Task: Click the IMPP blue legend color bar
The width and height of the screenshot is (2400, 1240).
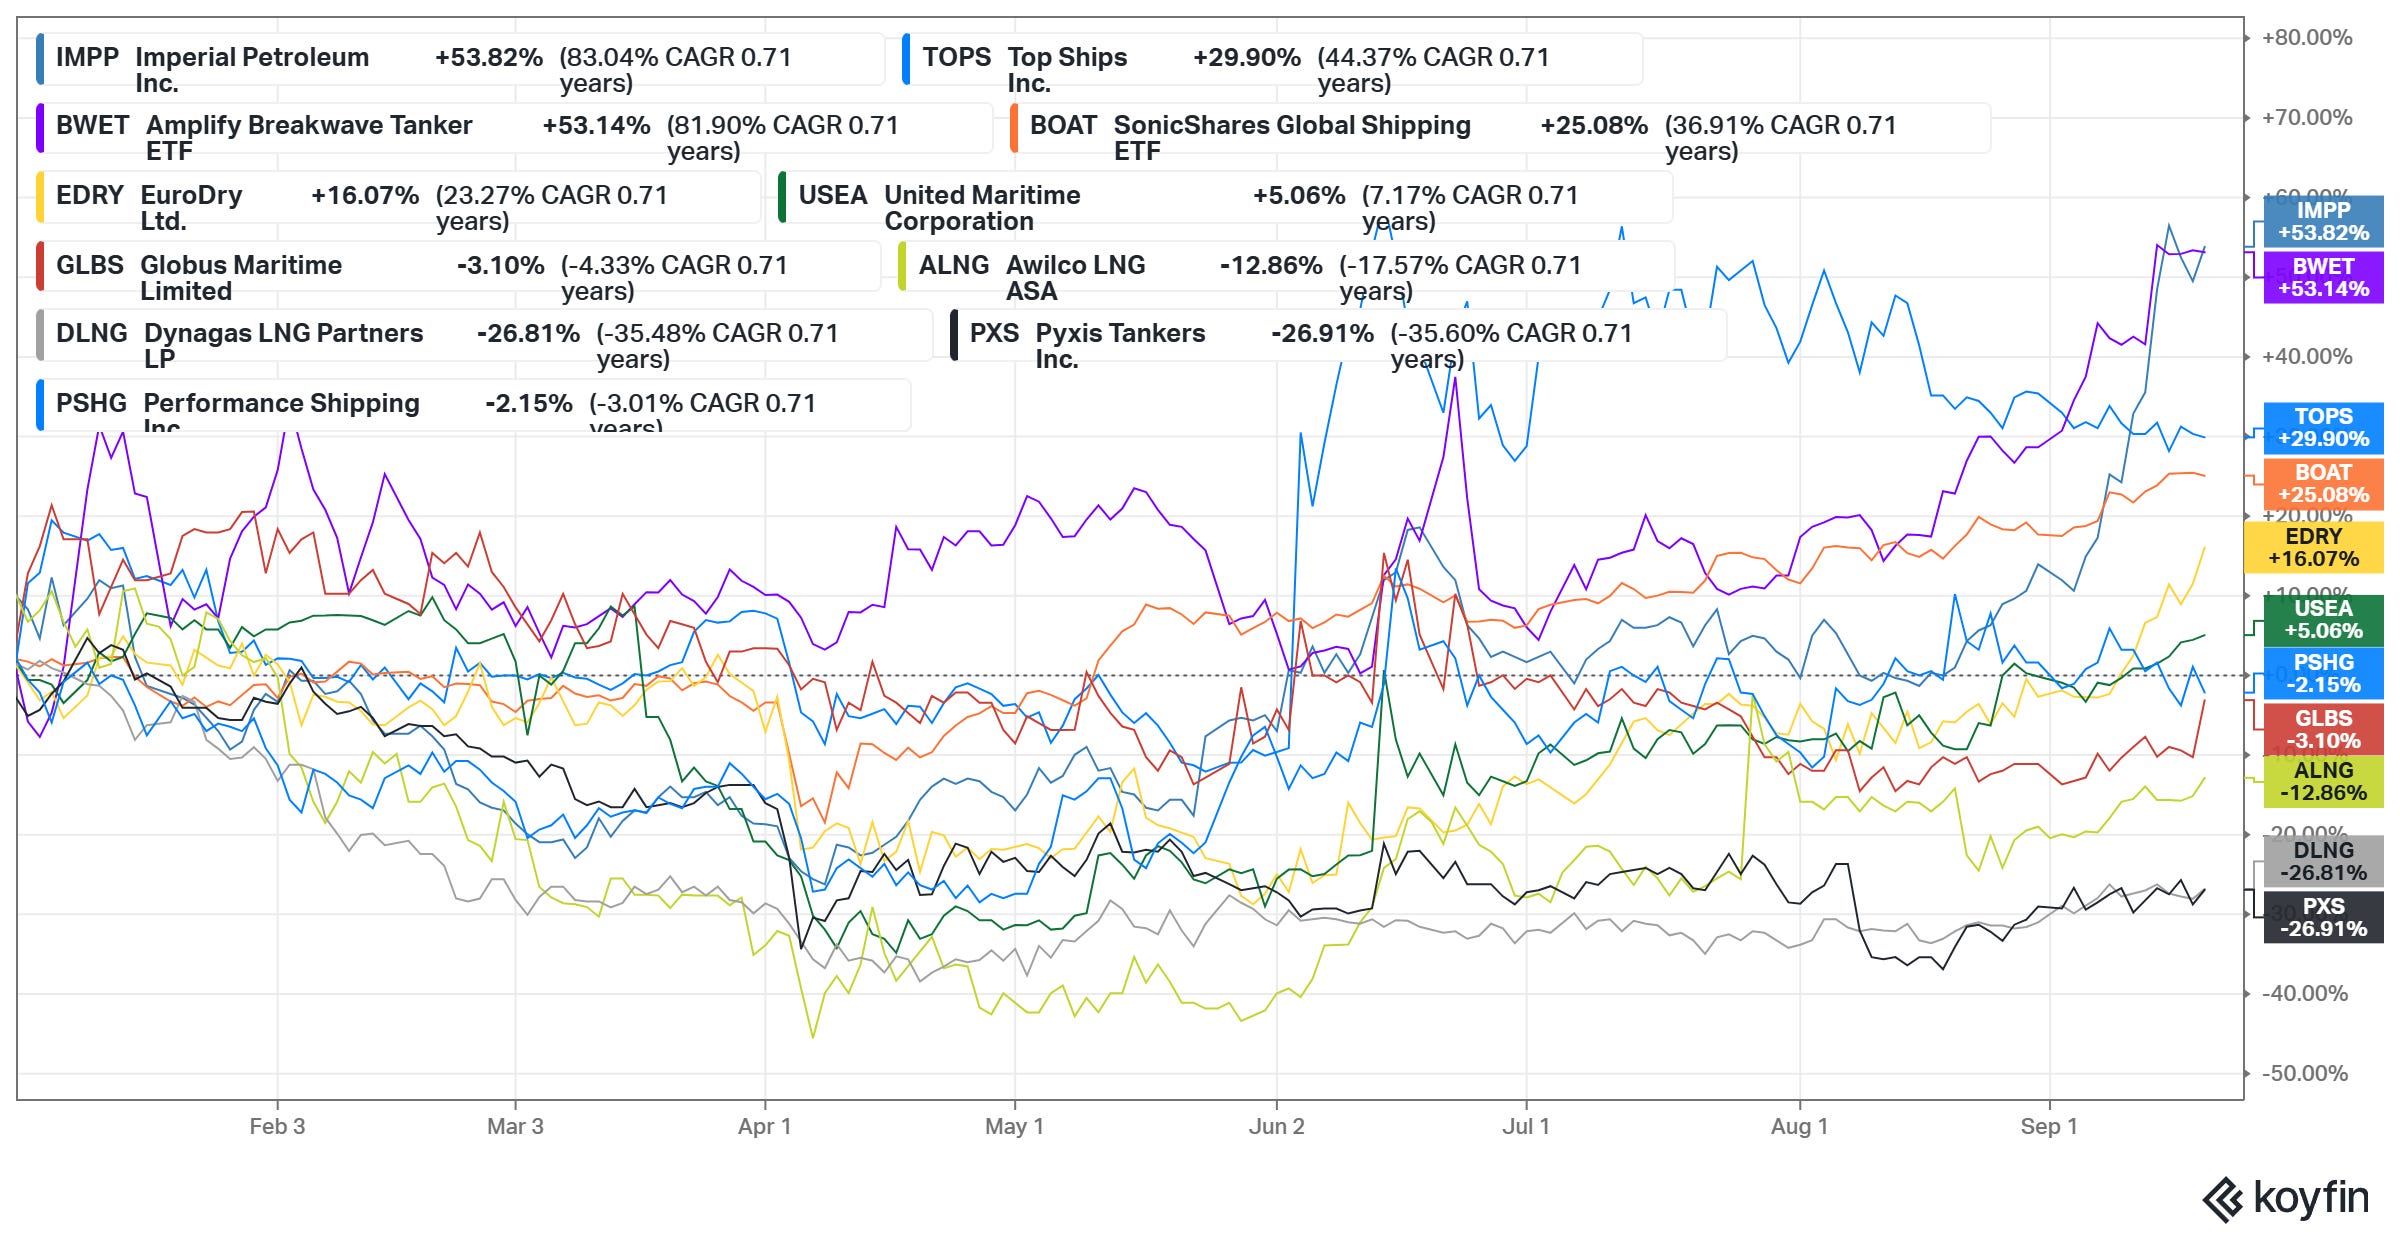Action: (40, 59)
